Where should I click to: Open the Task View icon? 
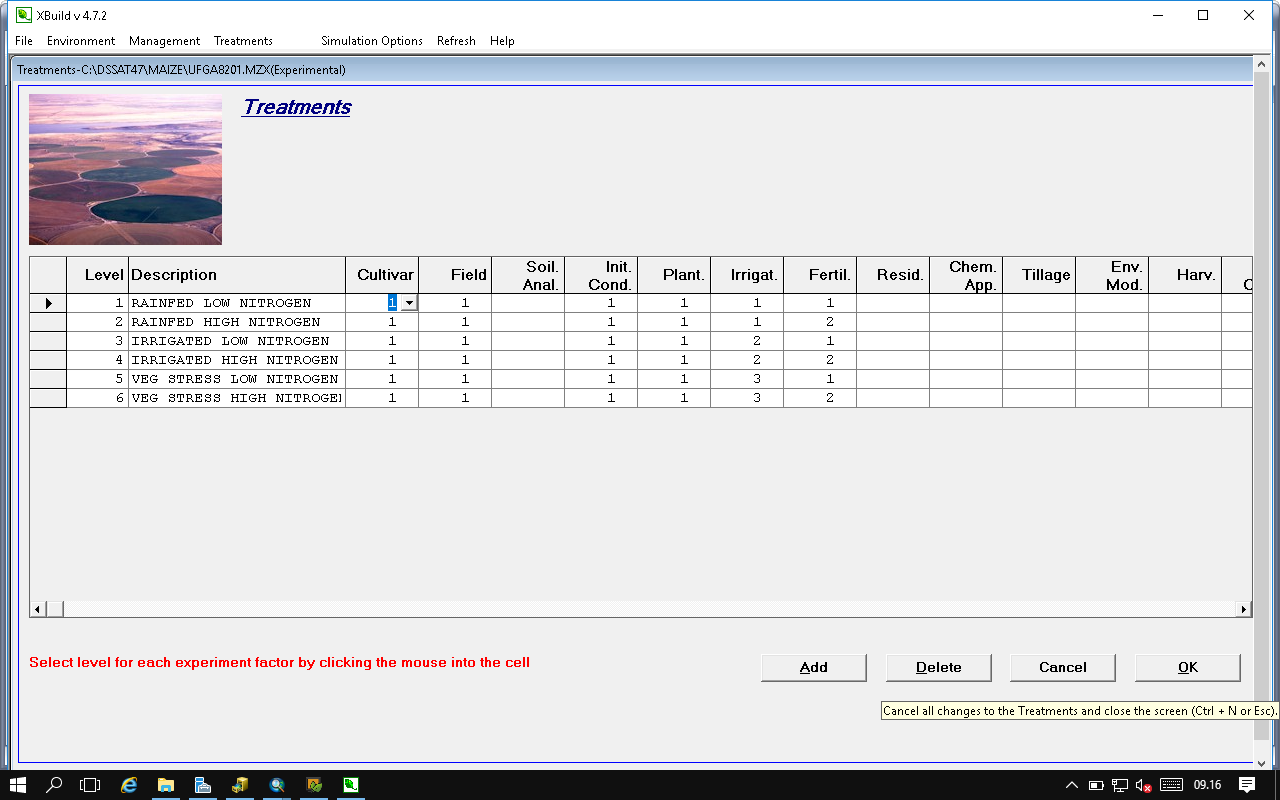click(91, 785)
